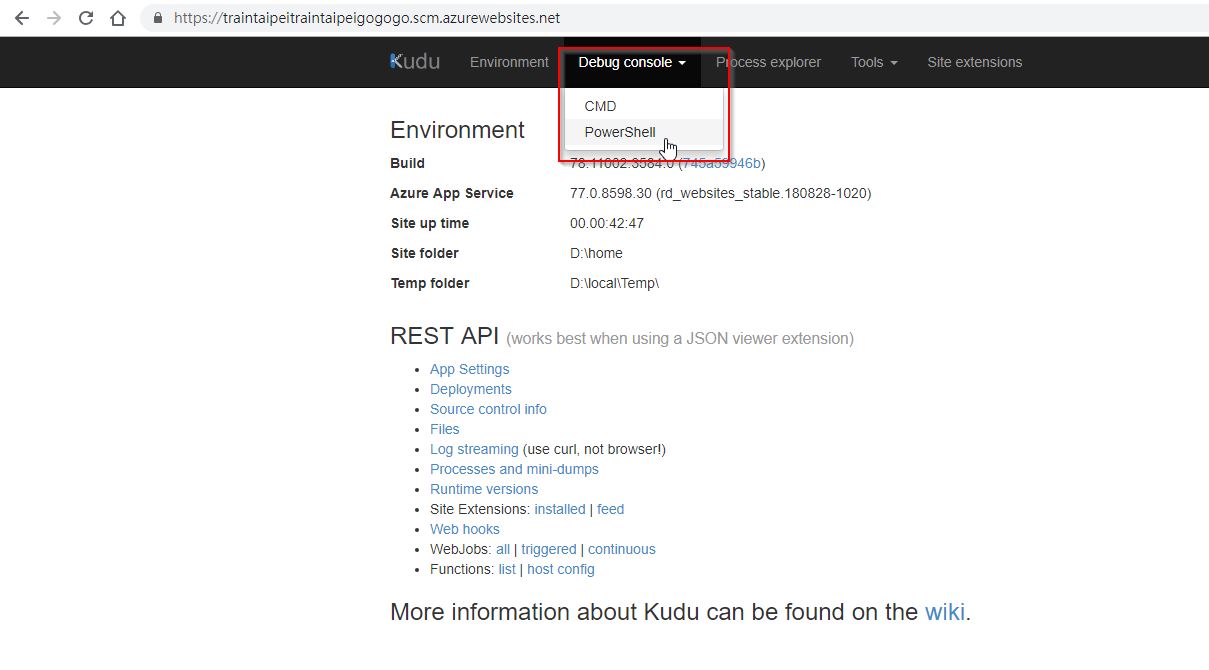
Task: Go to browser home page icon
Action: tap(118, 18)
